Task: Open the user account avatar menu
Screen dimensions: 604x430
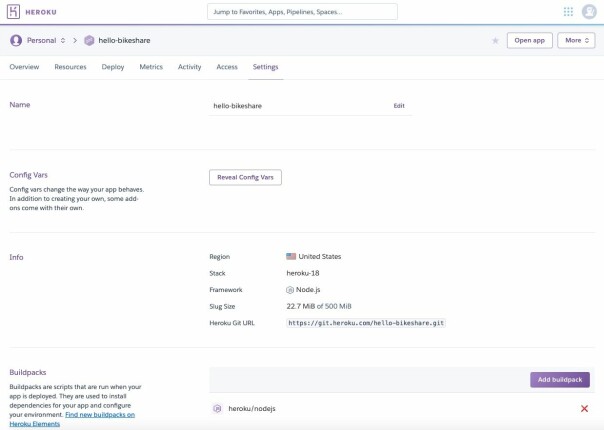Action: tap(589, 12)
